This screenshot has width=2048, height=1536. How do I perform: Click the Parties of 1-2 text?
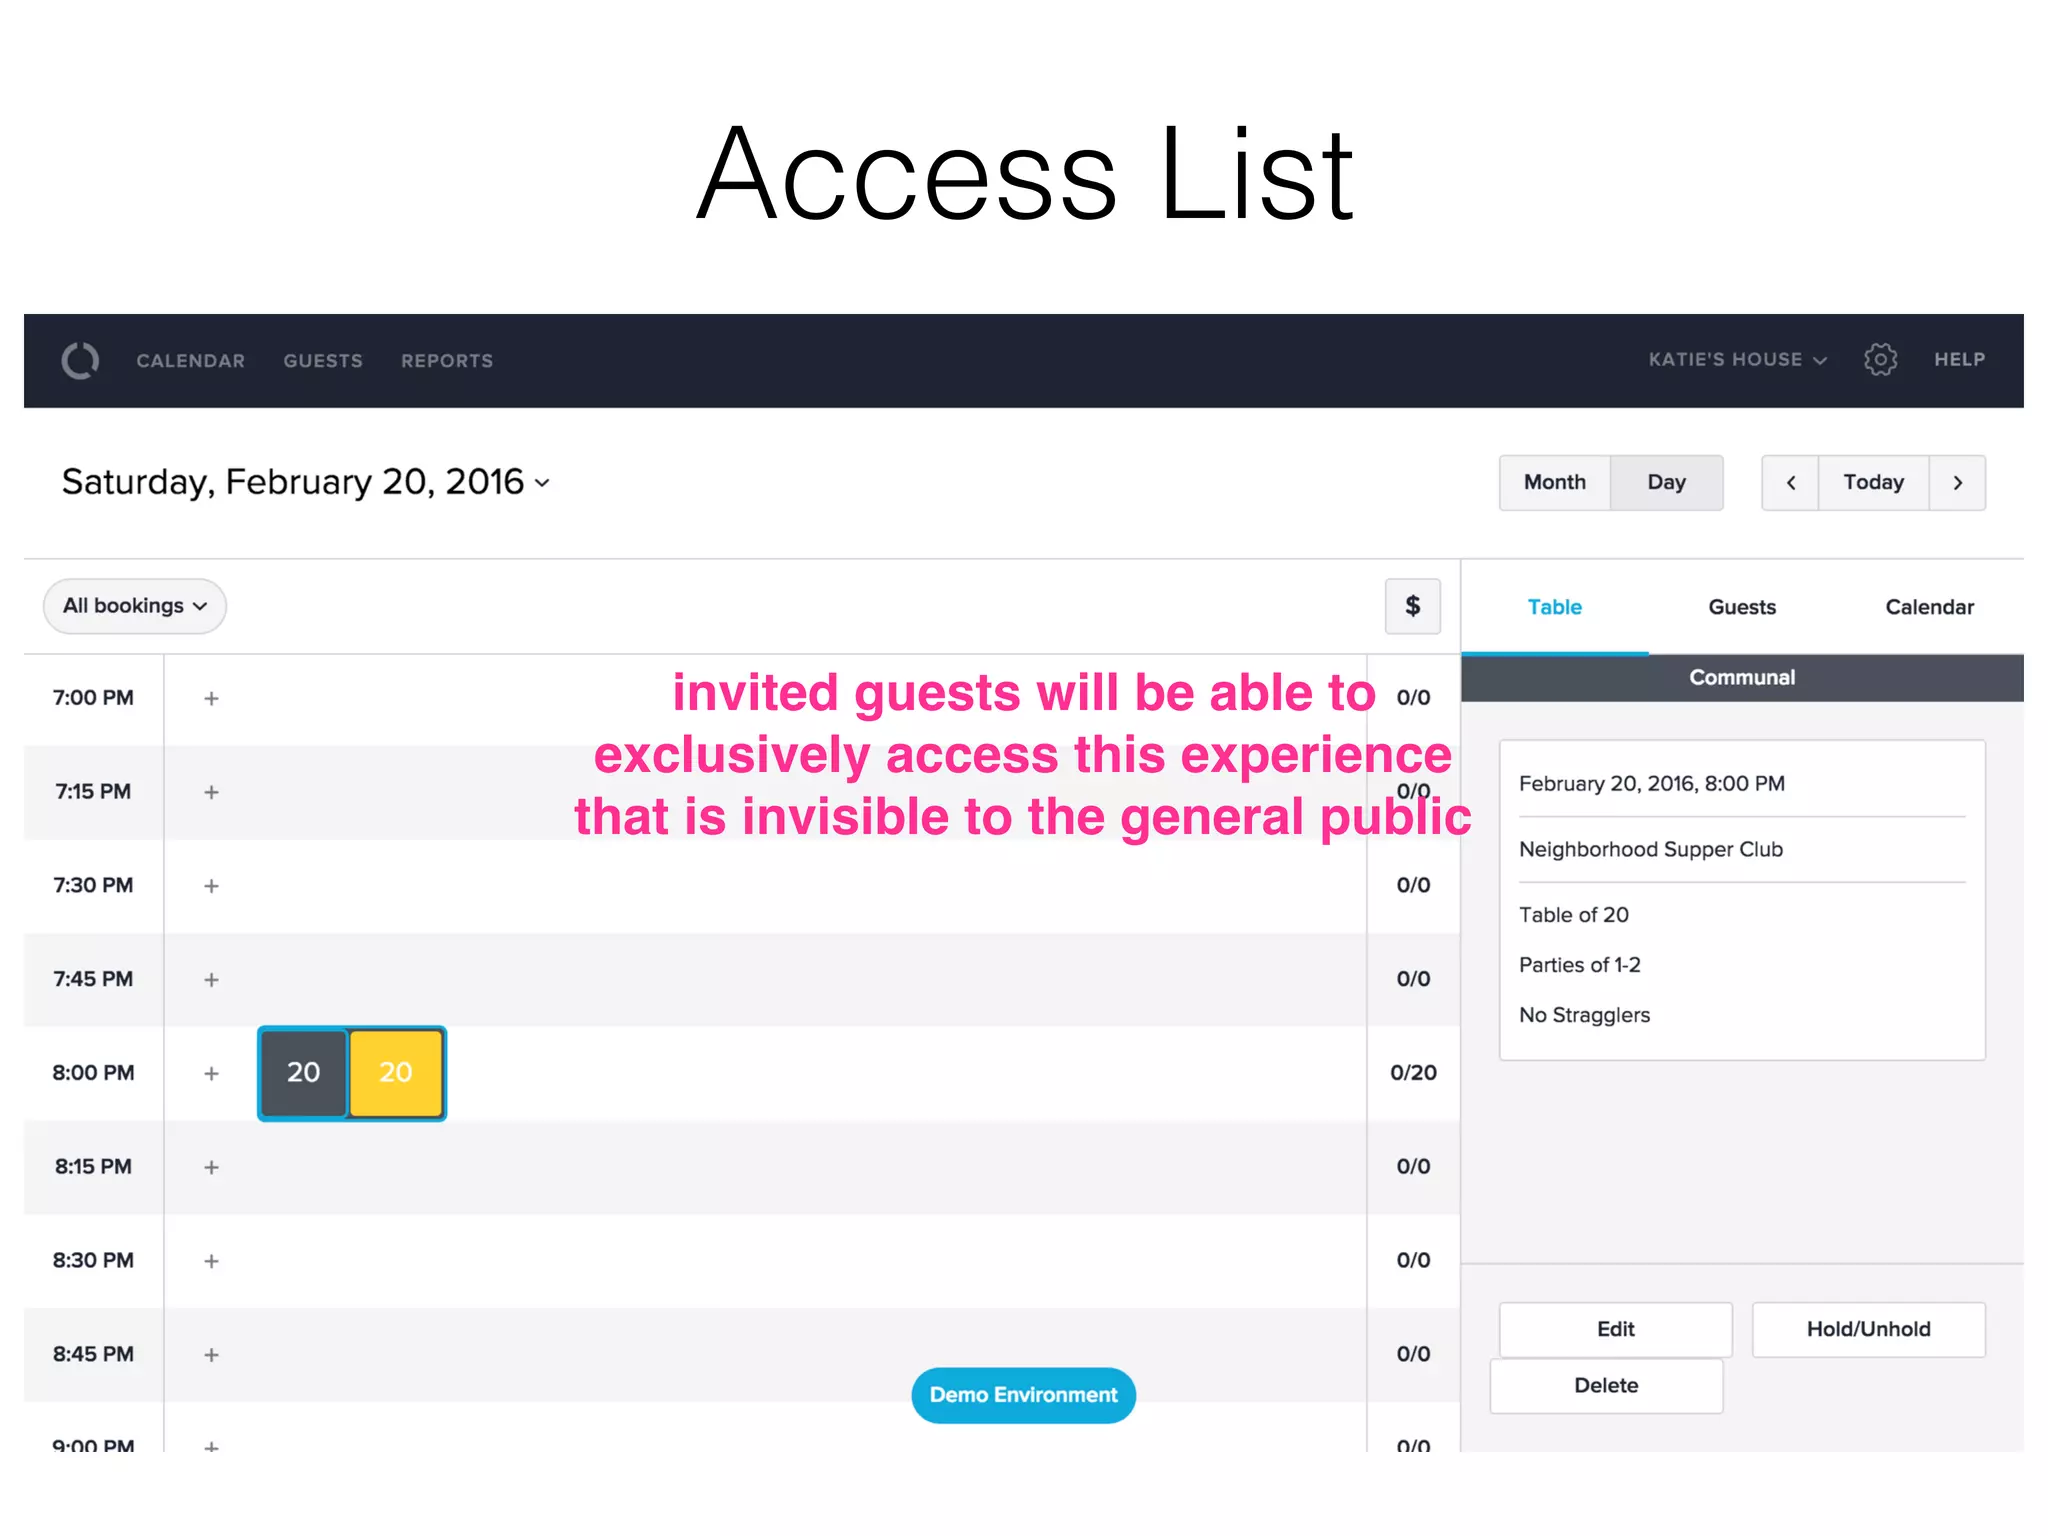[1580, 965]
